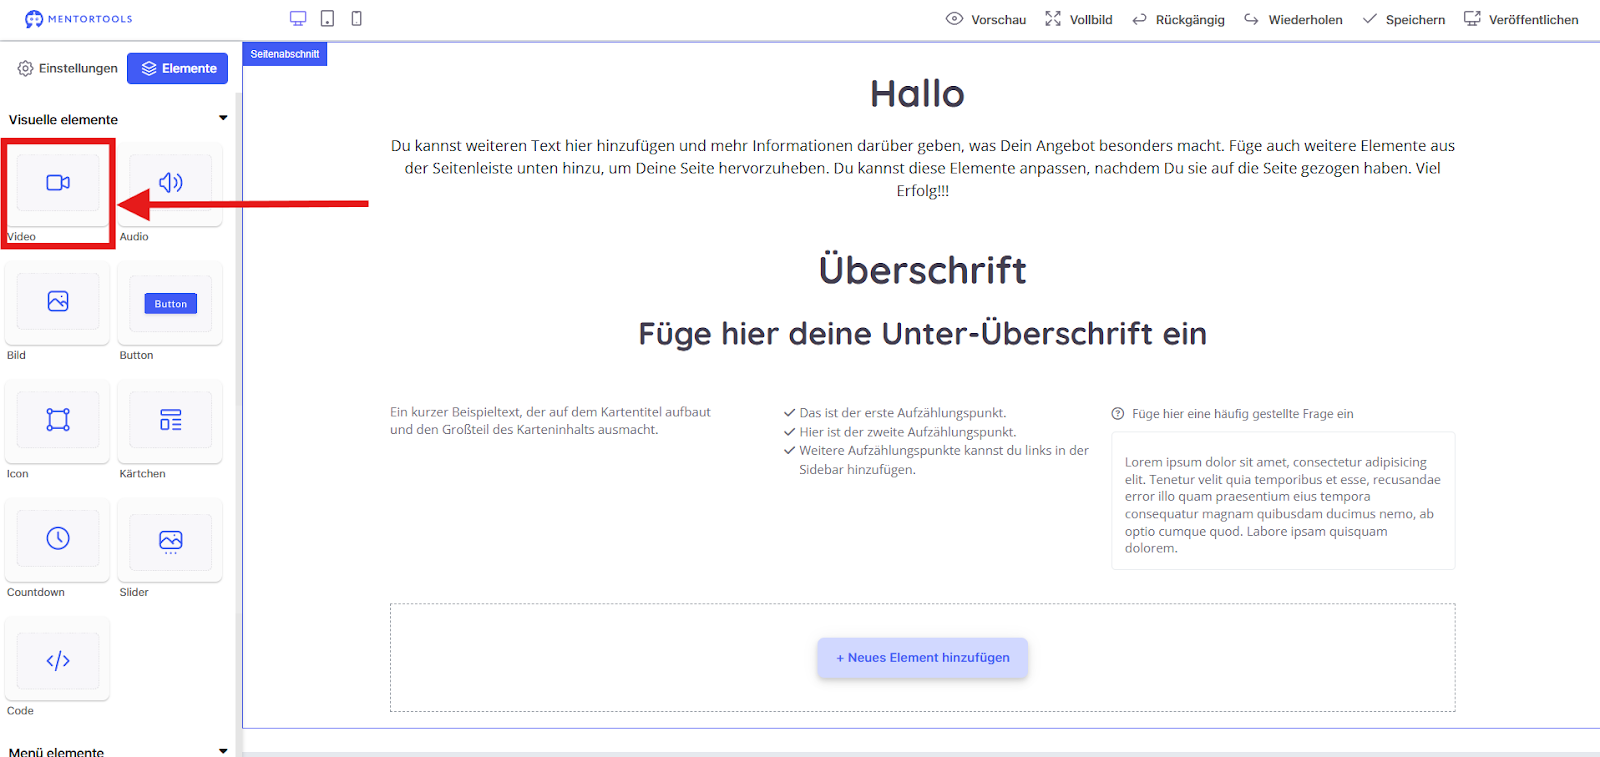Click 'Hier ist der zweite Aufzählungspunkt.'
1600x757 pixels.
(x=907, y=432)
